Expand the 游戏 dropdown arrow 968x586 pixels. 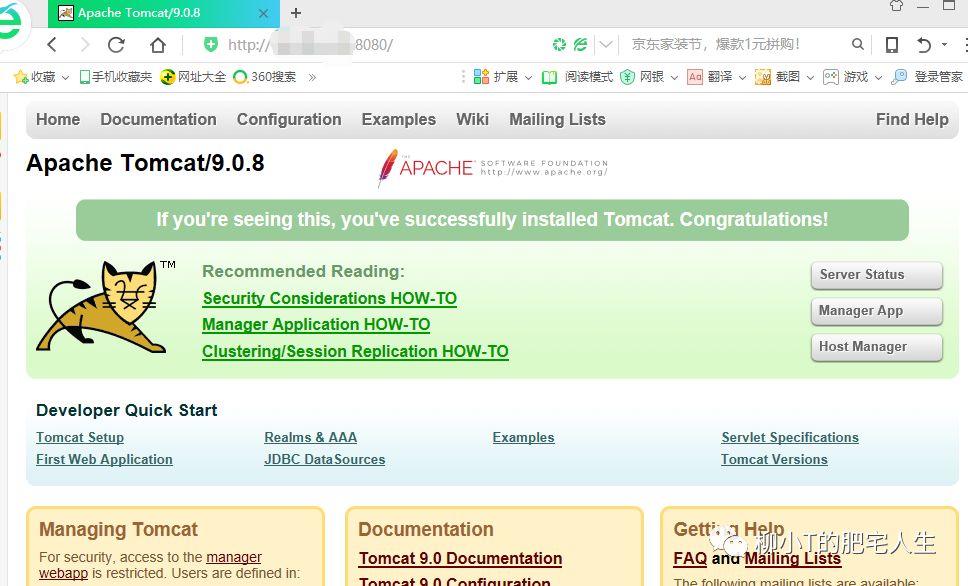pyautogui.click(x=878, y=78)
